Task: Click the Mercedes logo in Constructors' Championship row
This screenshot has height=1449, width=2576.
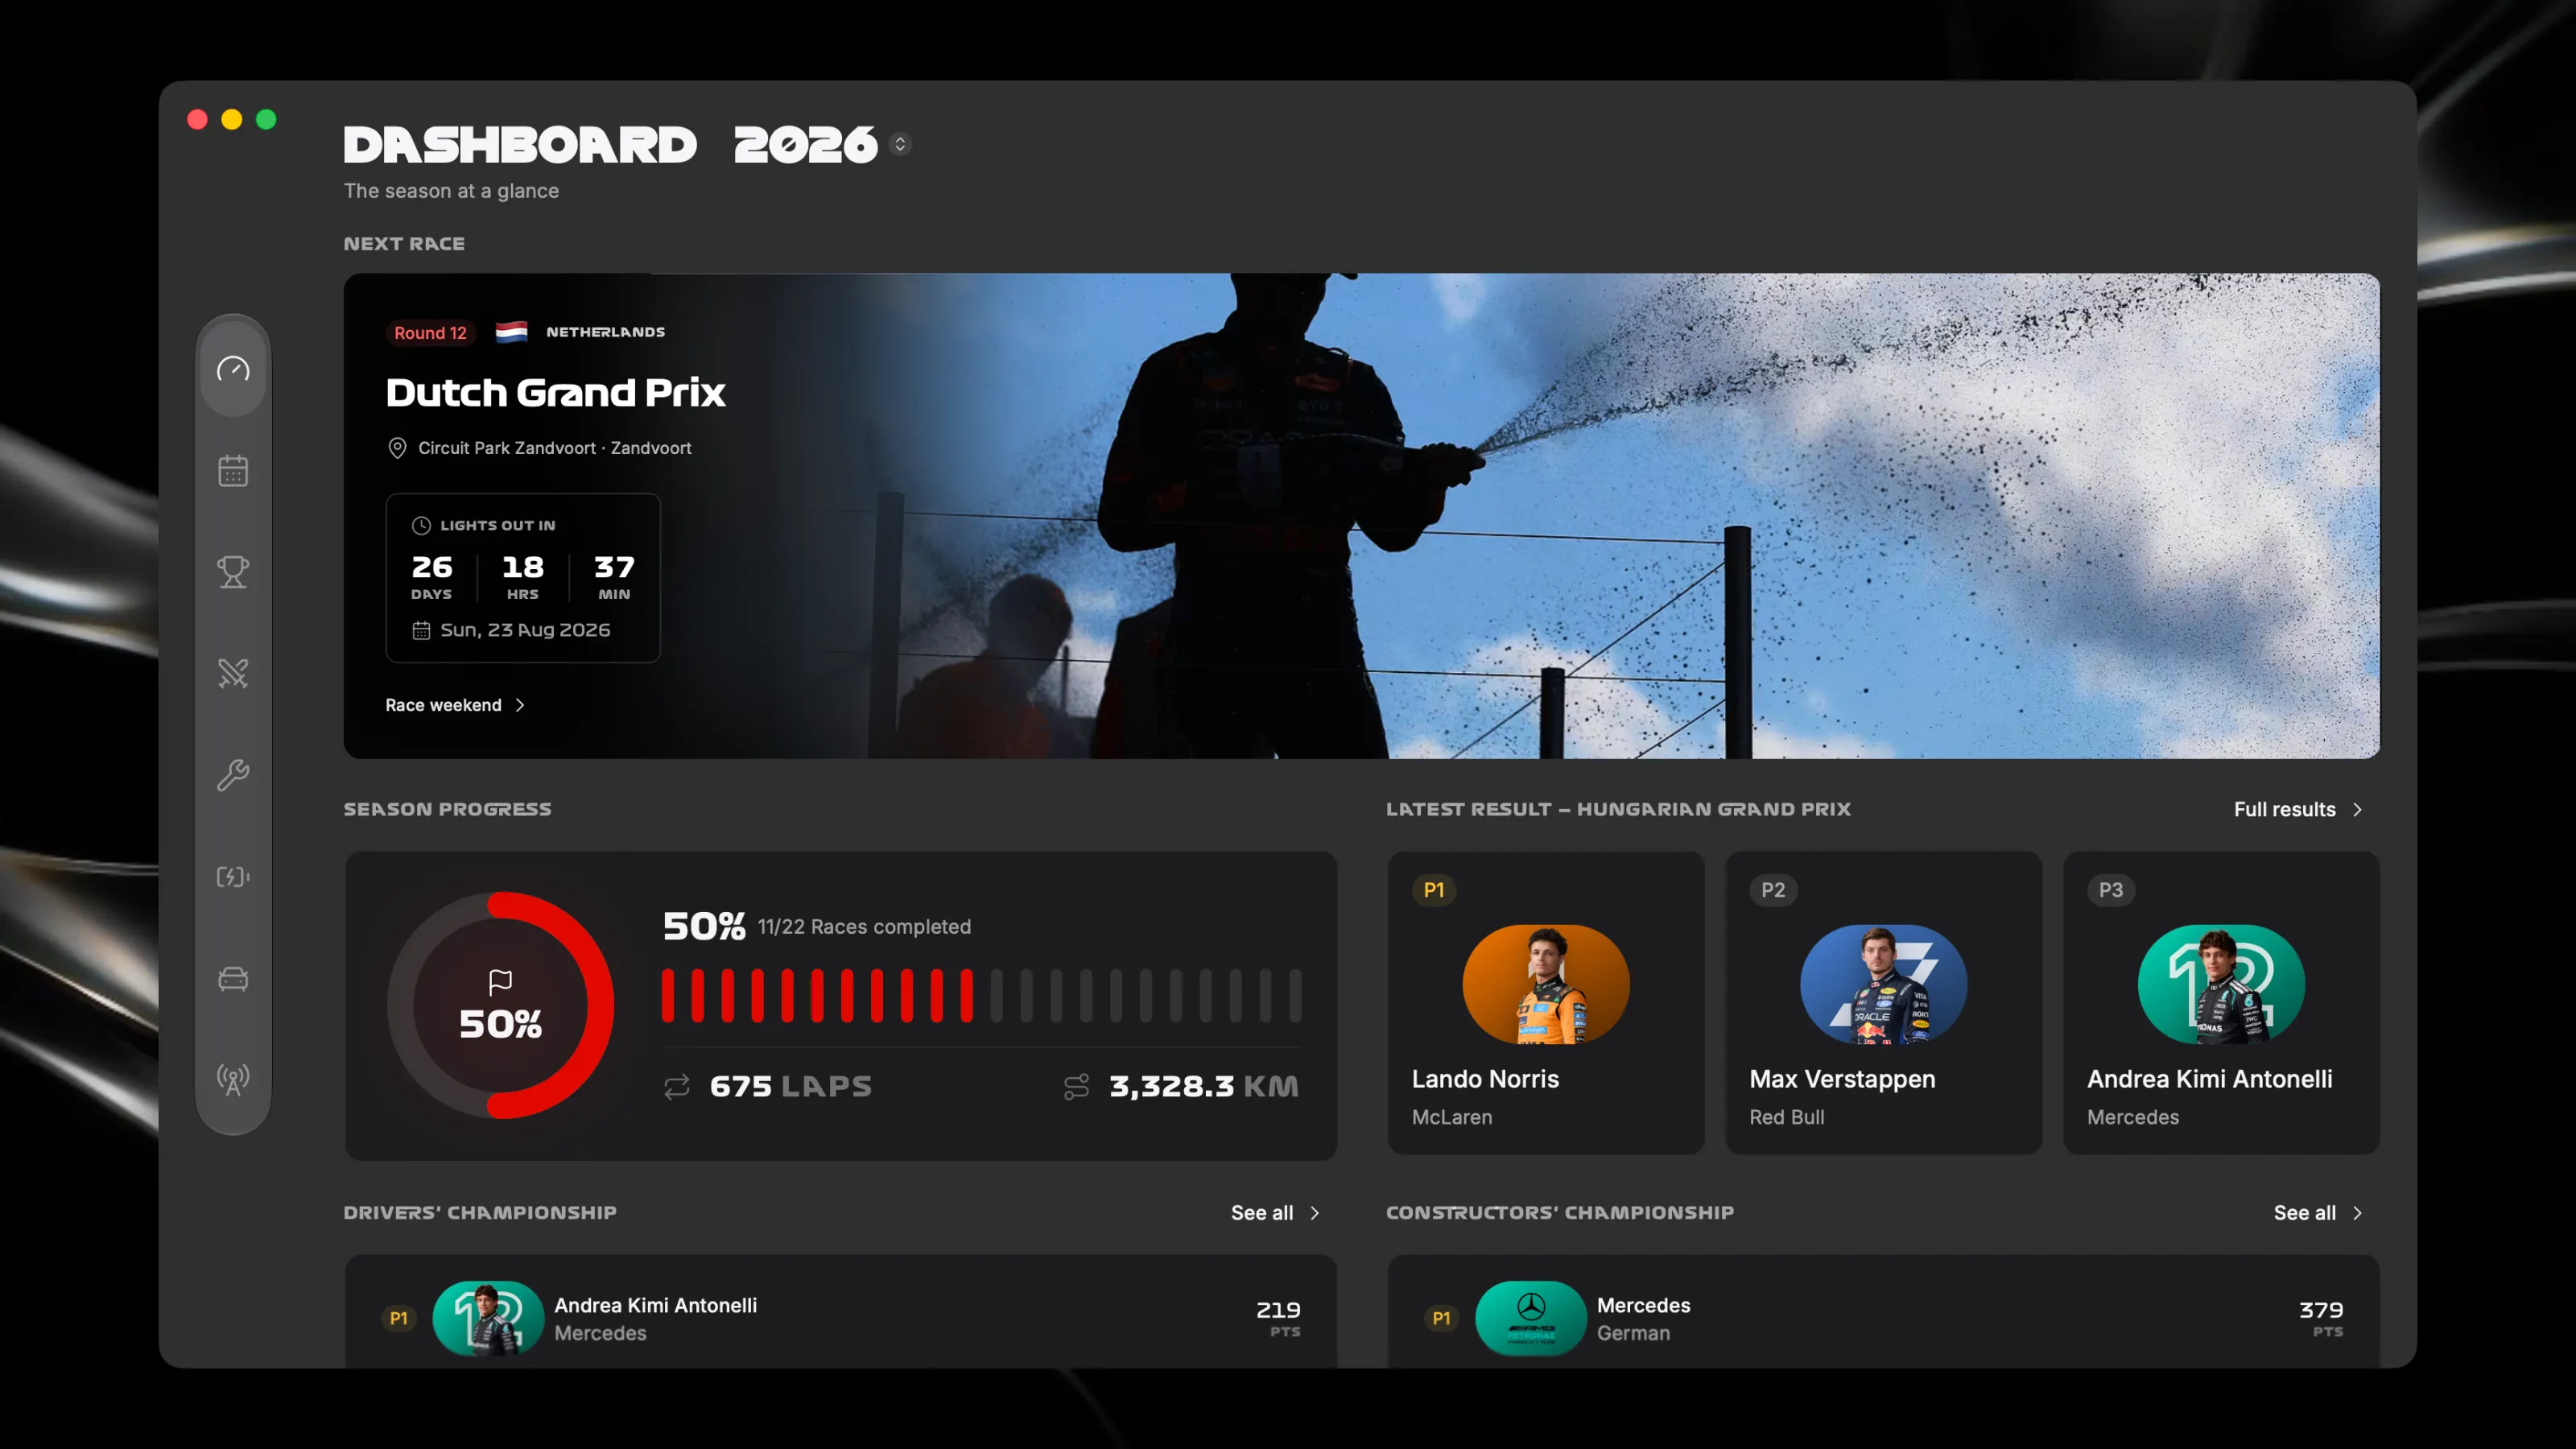Action: 1530,1318
